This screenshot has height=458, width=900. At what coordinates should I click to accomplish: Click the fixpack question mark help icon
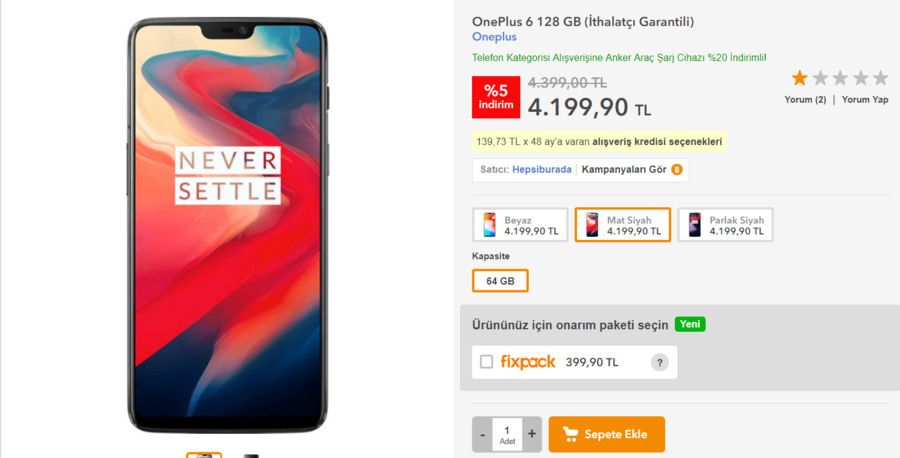click(660, 362)
